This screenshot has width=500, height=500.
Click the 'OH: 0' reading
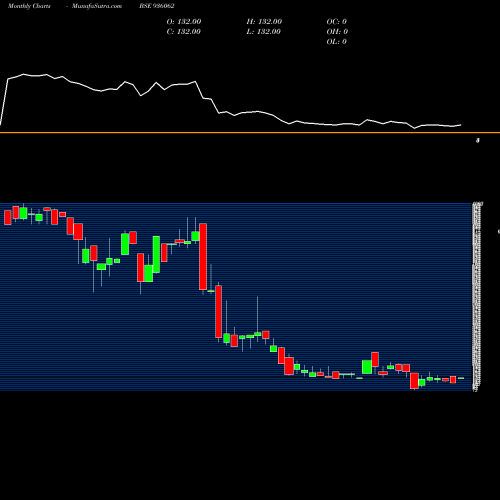[337, 32]
